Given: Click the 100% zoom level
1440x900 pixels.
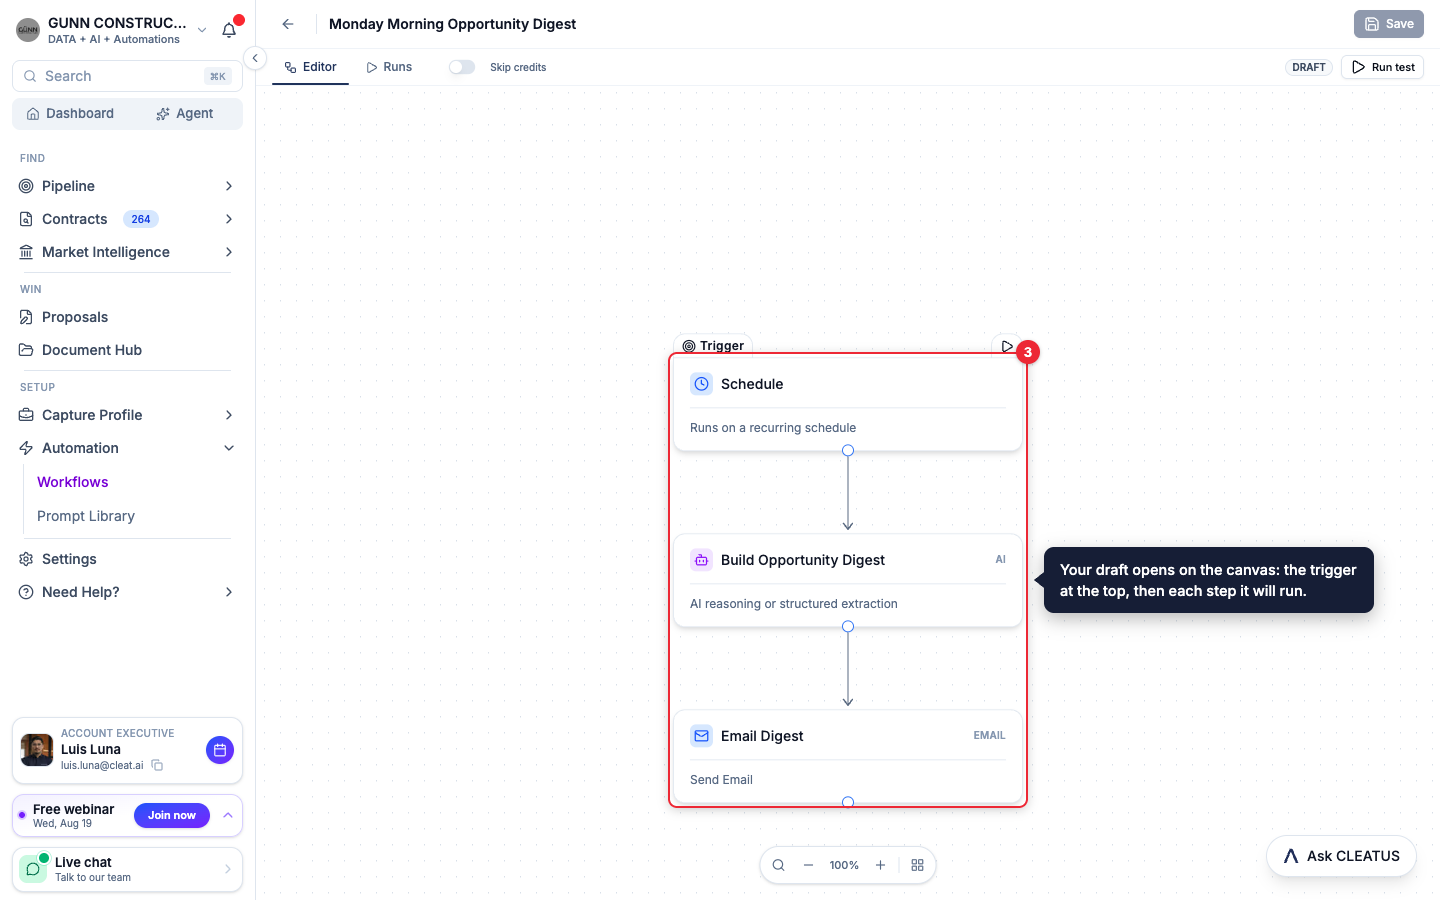Looking at the screenshot, I should (844, 865).
